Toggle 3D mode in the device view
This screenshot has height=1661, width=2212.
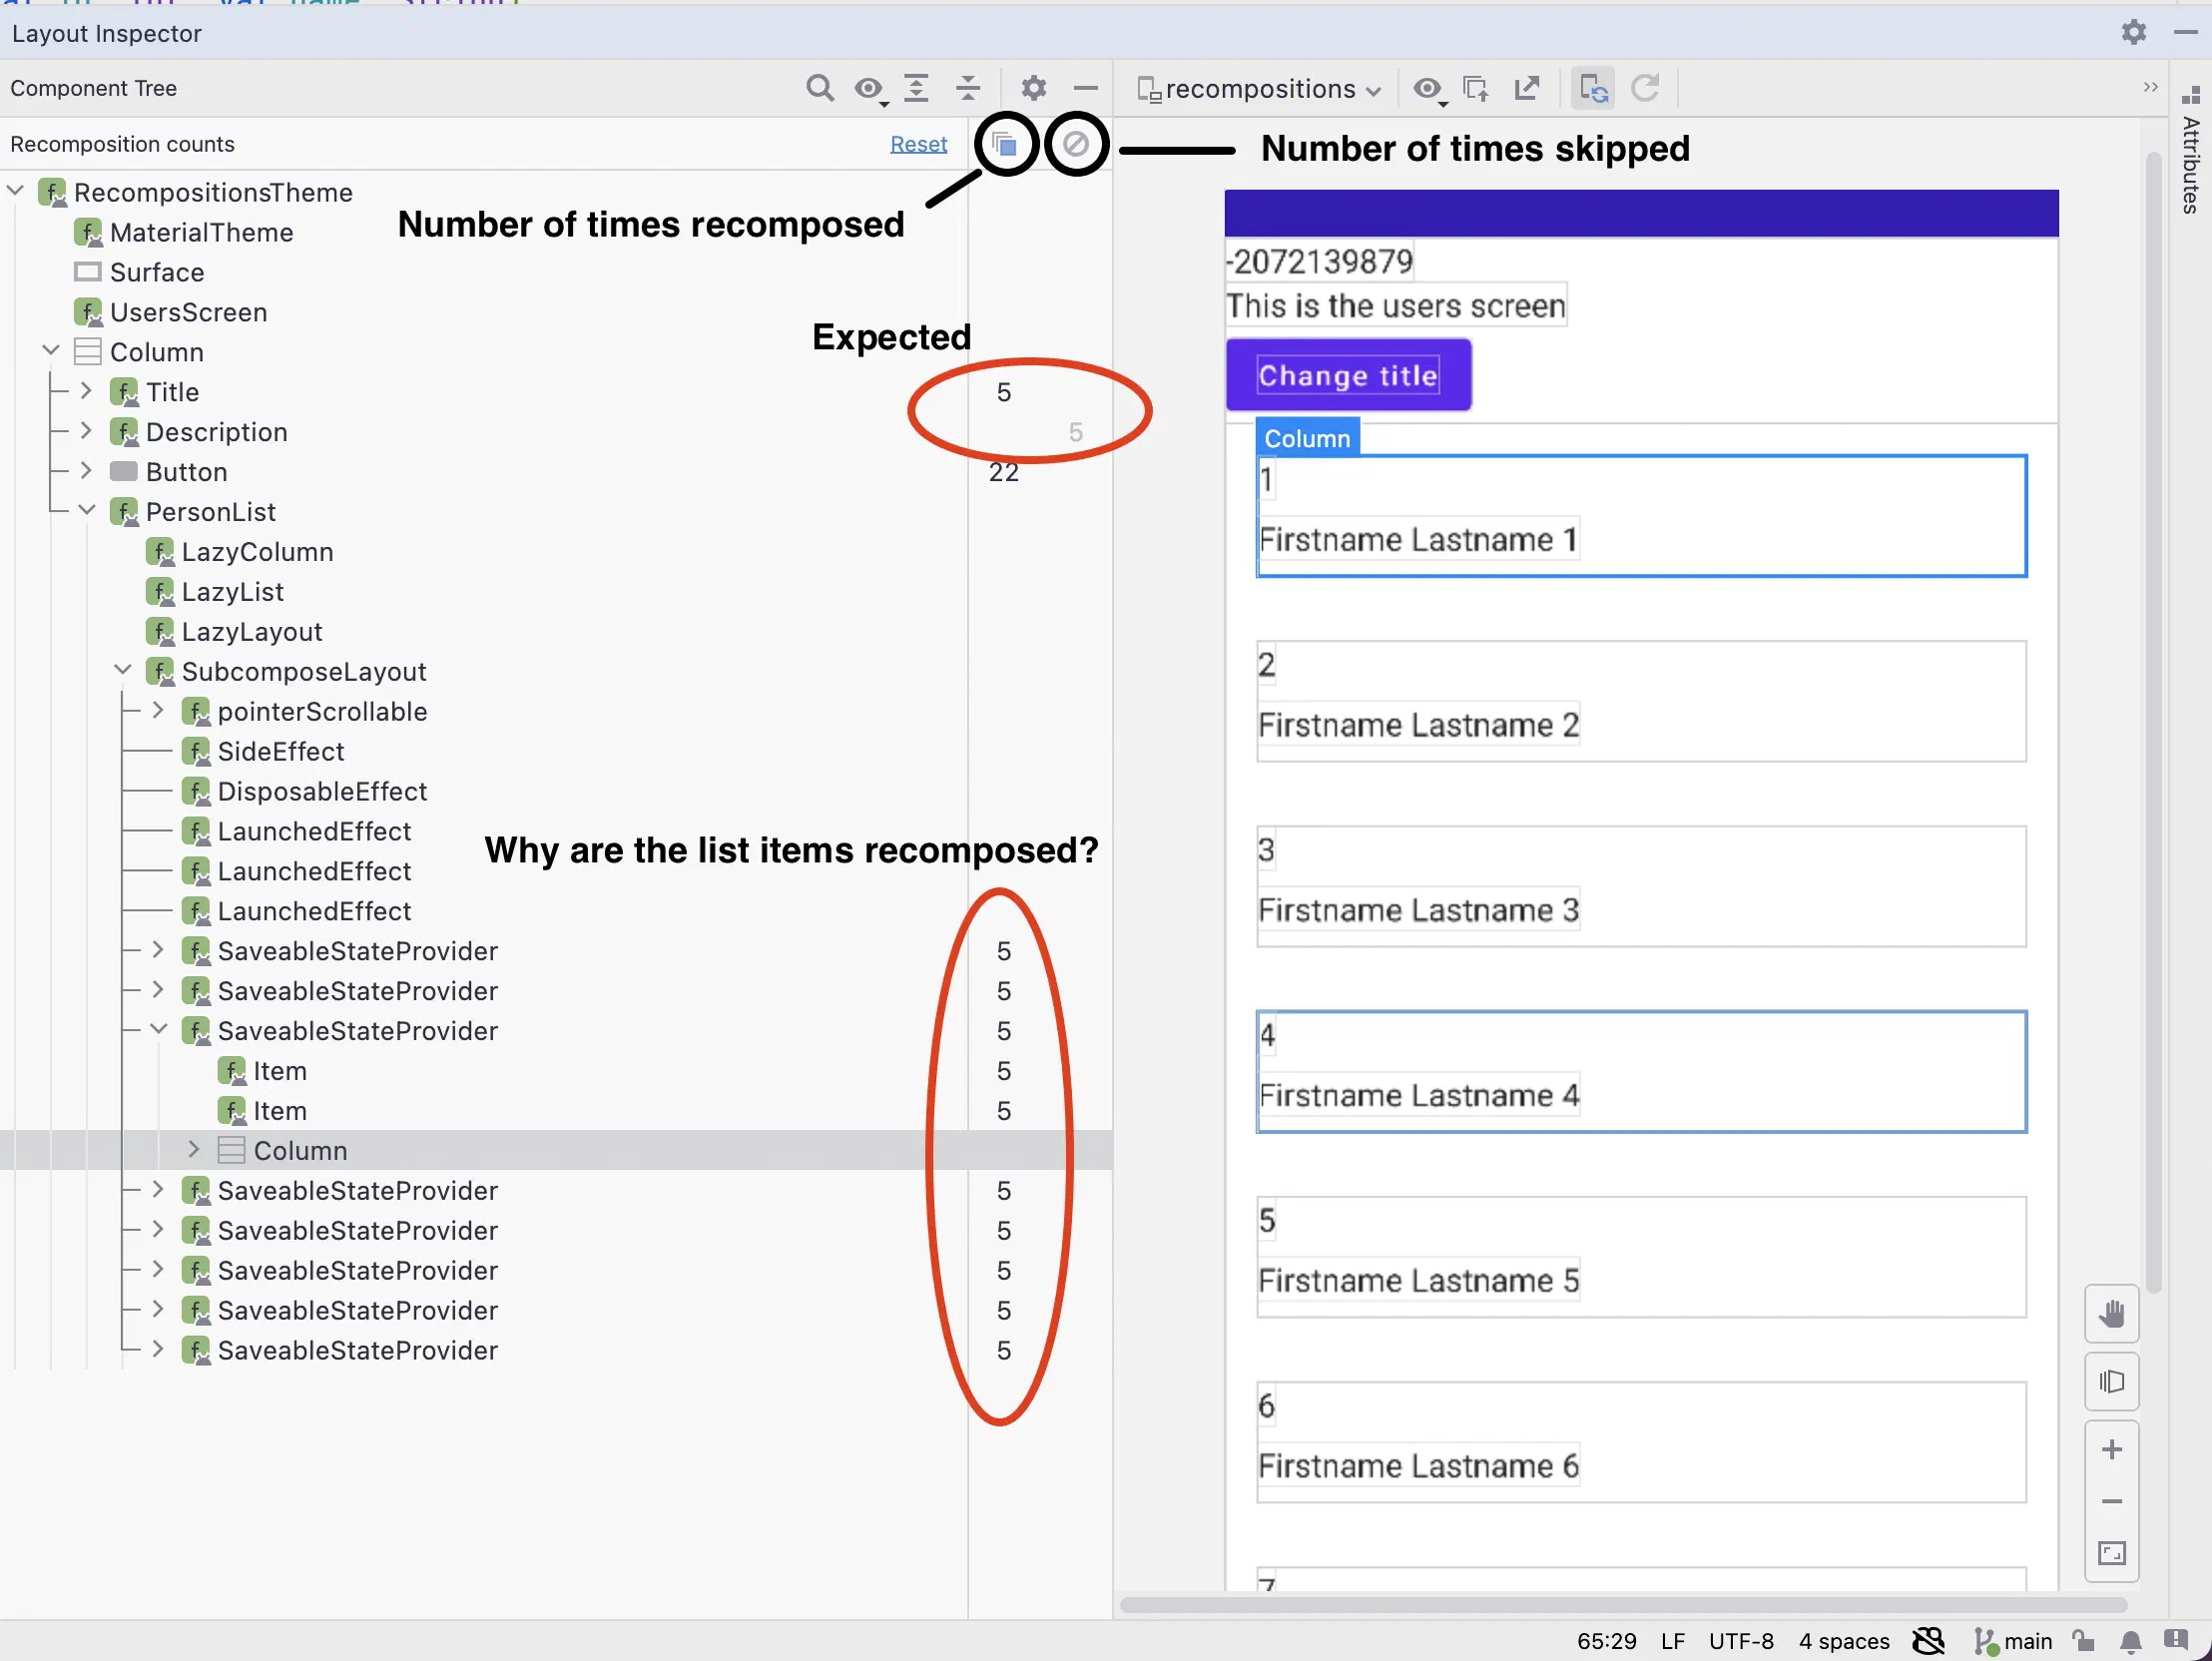tap(2112, 1382)
